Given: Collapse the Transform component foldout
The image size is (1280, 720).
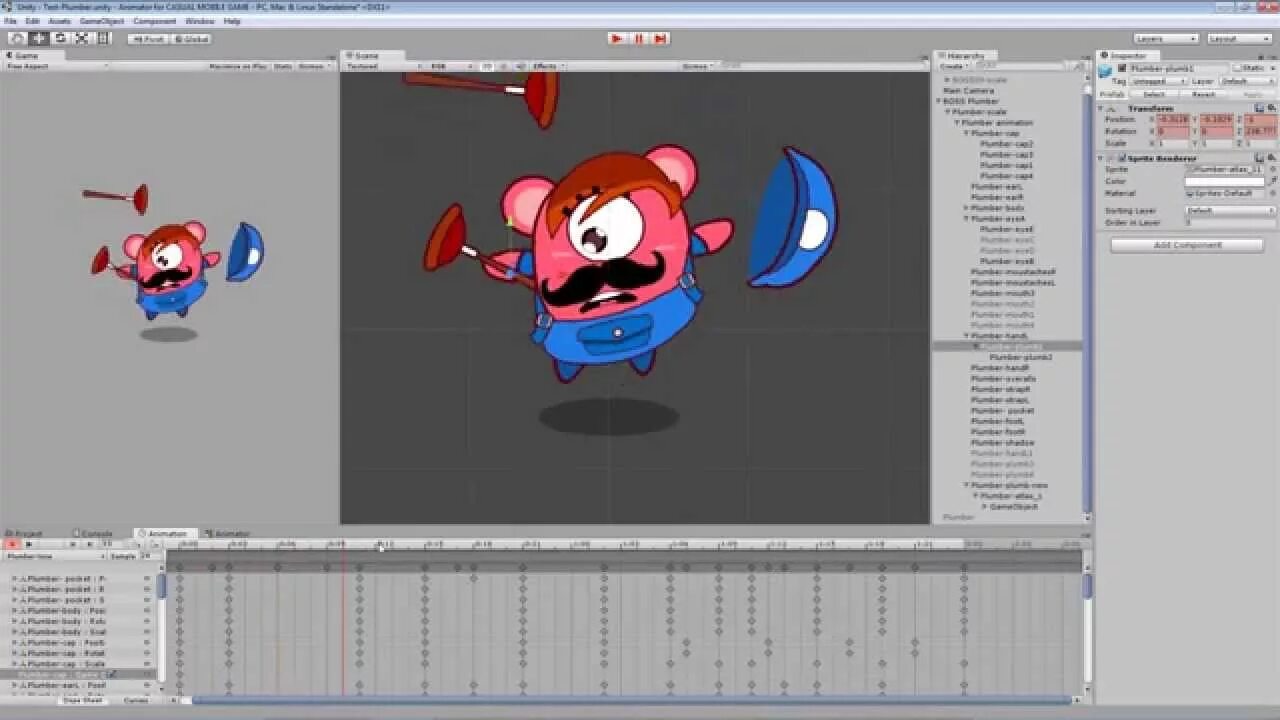Looking at the screenshot, I should click(1101, 108).
